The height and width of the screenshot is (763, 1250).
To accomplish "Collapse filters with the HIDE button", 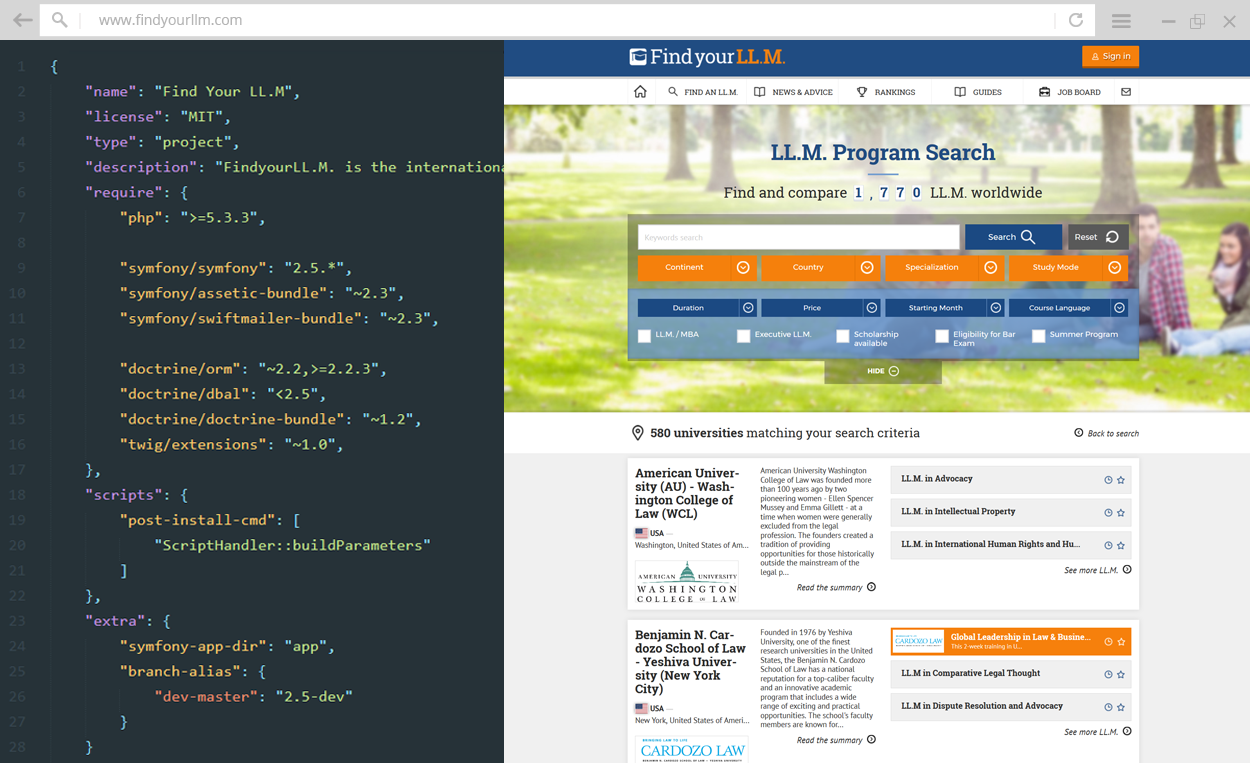I will click(883, 371).
